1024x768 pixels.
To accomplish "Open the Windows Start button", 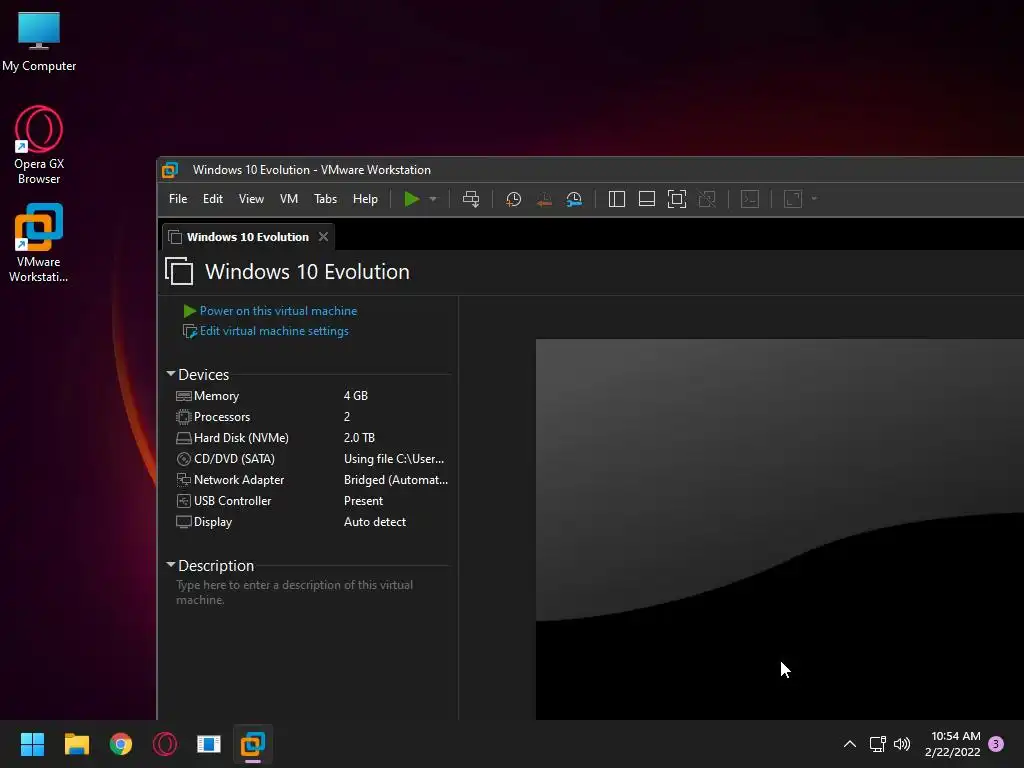I will click(33, 744).
